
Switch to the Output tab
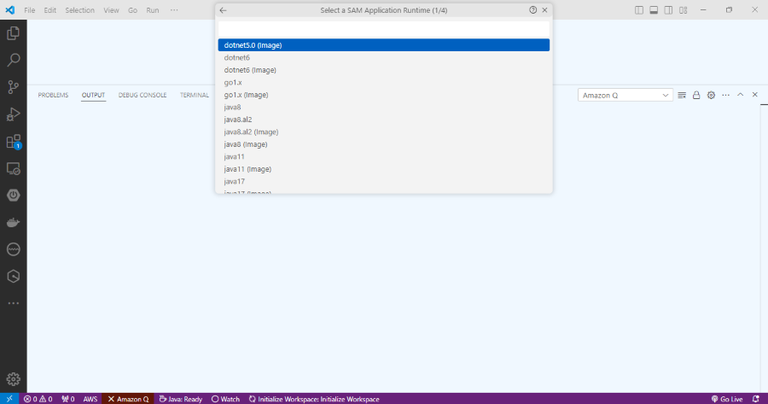93,95
